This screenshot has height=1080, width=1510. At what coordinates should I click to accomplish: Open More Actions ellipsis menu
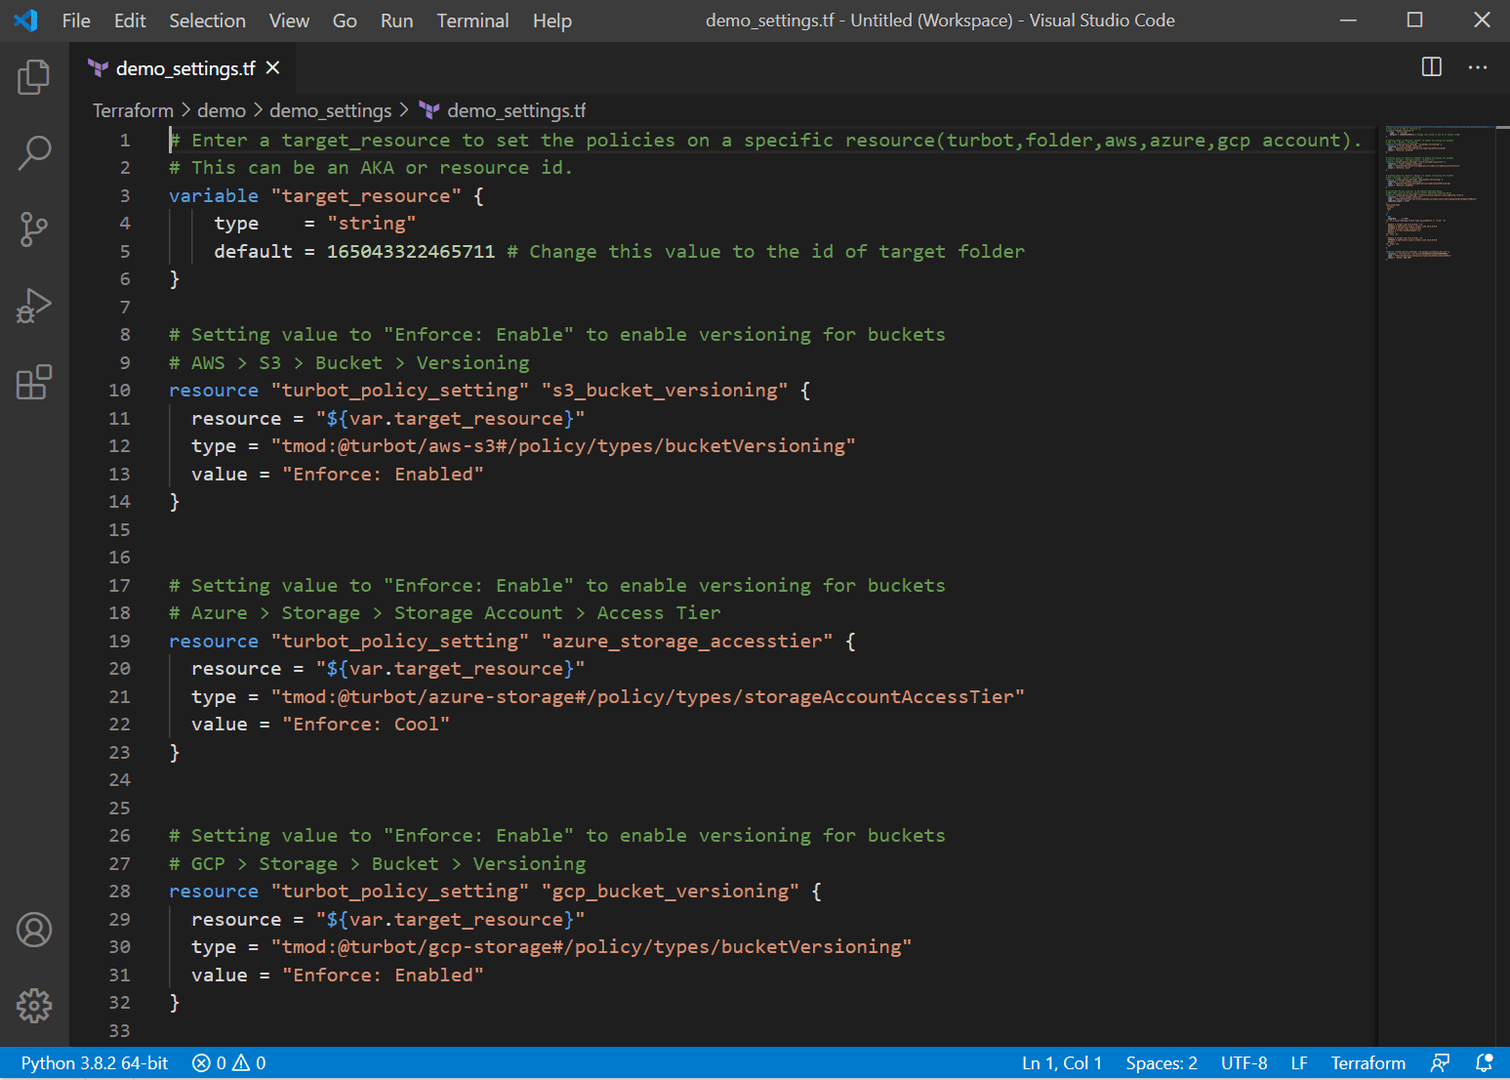coord(1478,67)
